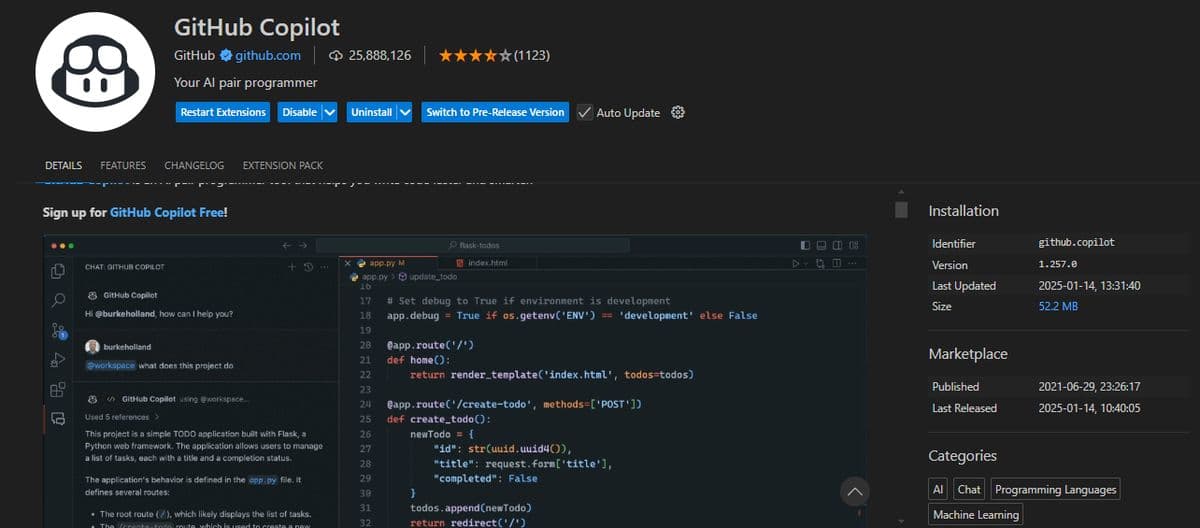Click the verified publisher badge icon
This screenshot has width=1200, height=528.
[x=226, y=55]
